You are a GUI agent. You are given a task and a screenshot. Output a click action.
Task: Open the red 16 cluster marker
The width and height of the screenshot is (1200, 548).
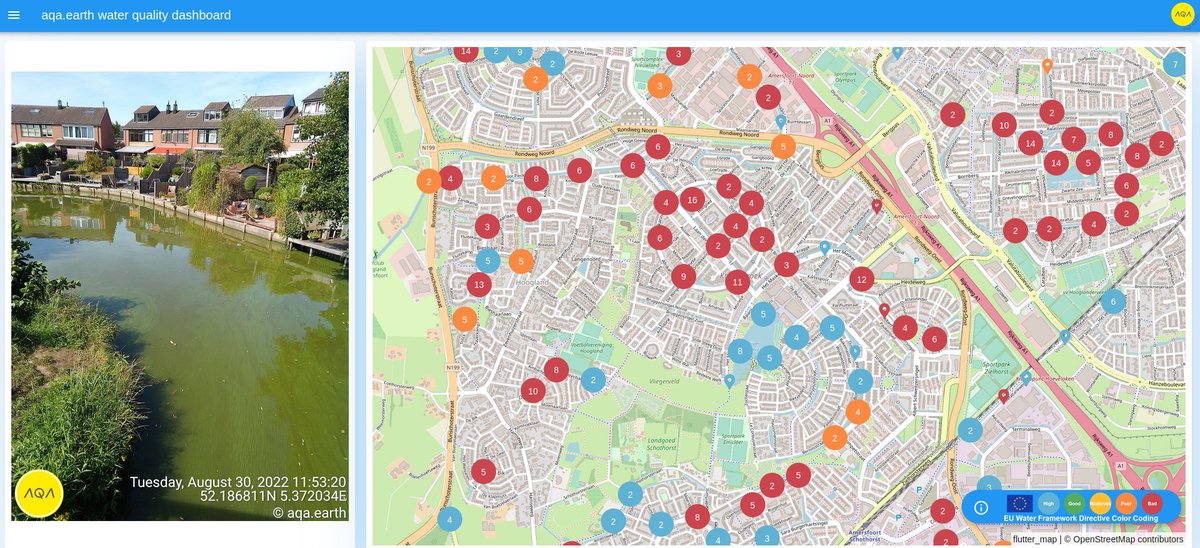click(692, 200)
